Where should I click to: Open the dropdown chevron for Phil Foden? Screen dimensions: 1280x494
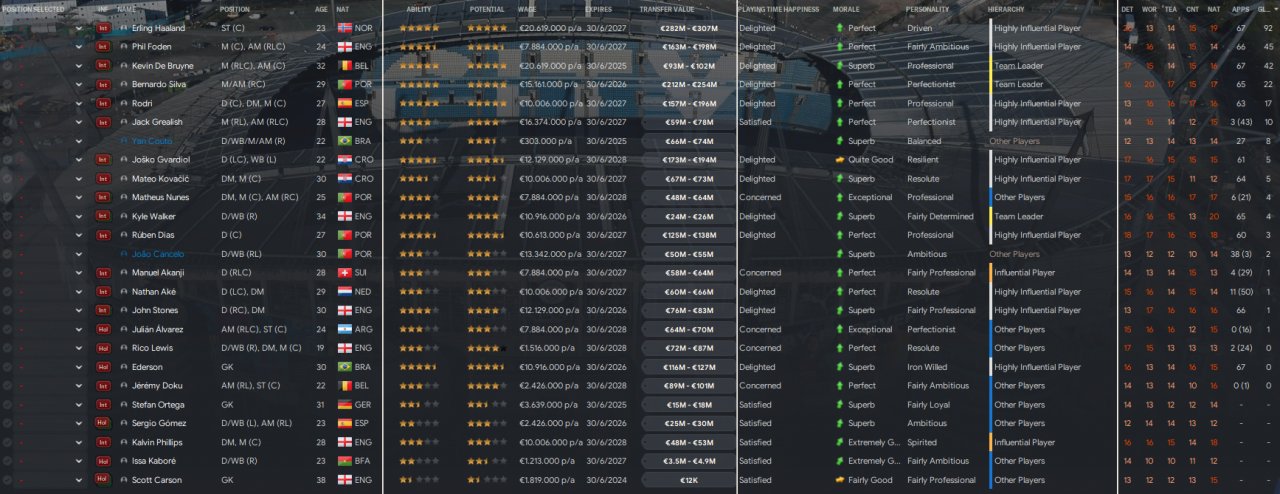79,47
